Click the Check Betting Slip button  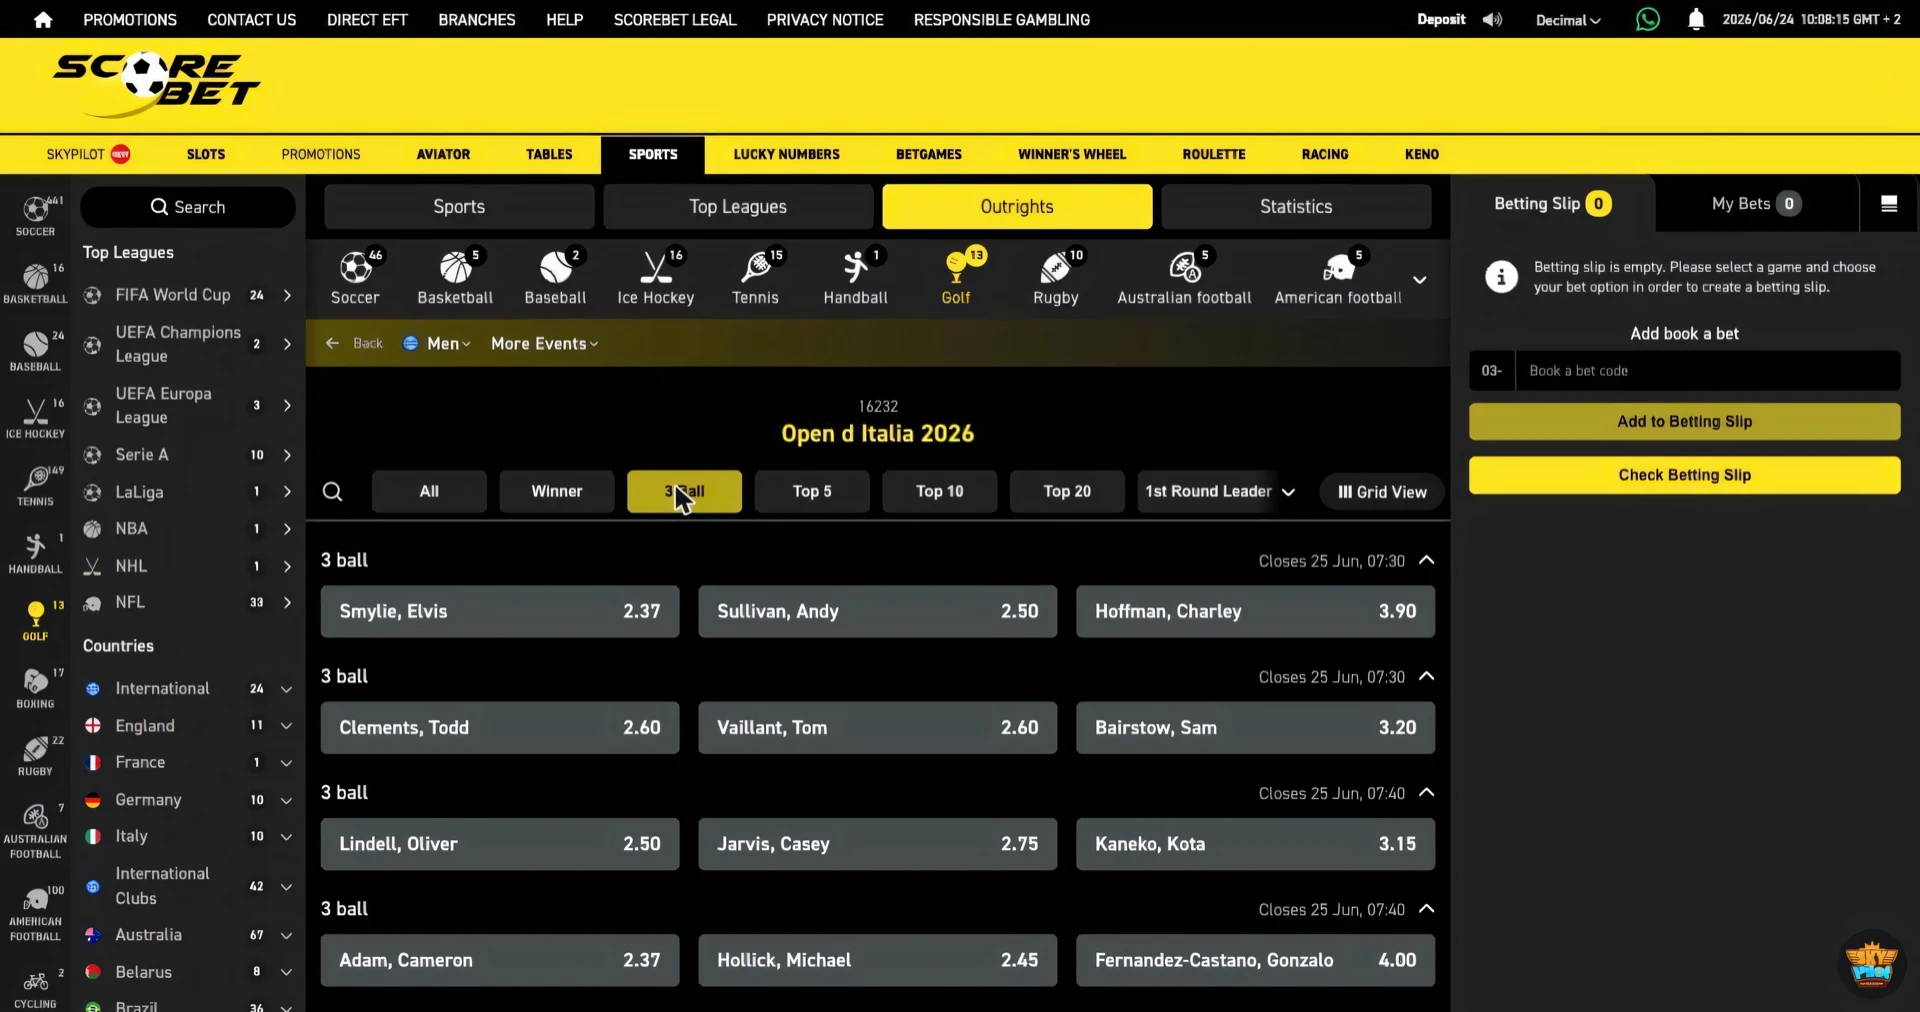pos(1684,475)
